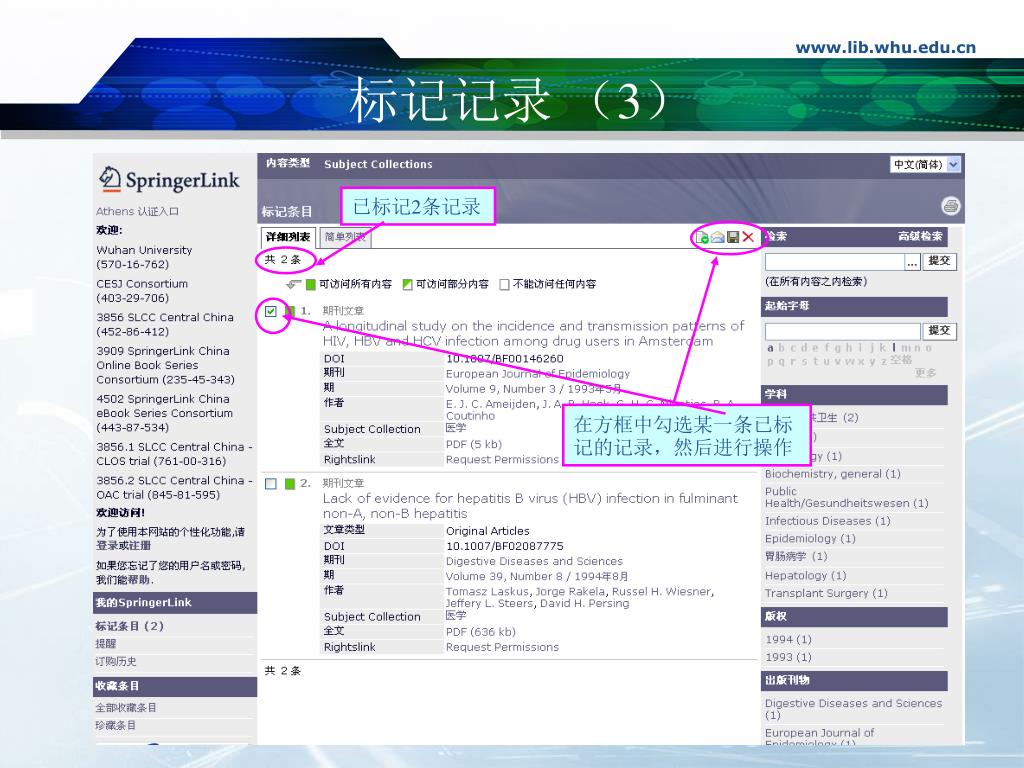The height and width of the screenshot is (768, 1024).
Task: Open Digestive Diseases and Sciences journal link
Action: [x=534, y=561]
